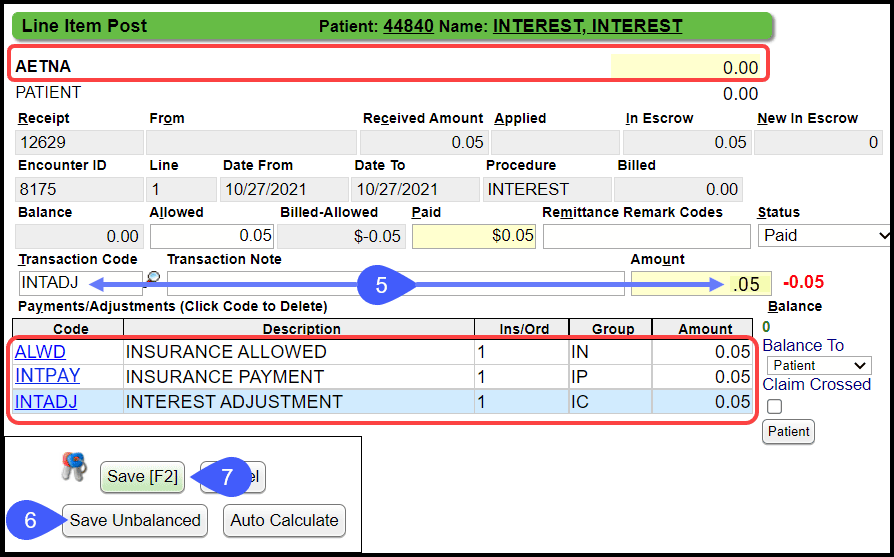Click the Save [F2] button
This screenshot has height=557, width=894.
142,477
